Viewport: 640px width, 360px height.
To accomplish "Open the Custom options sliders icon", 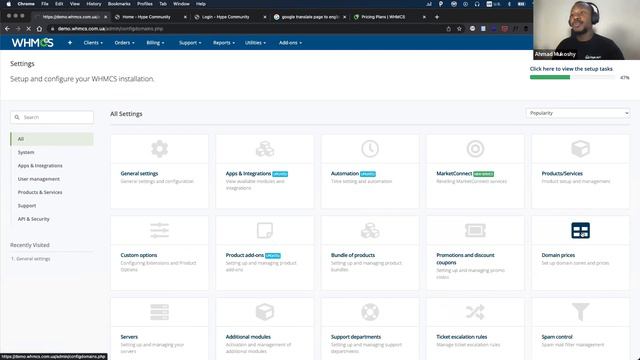I will point(160,231).
